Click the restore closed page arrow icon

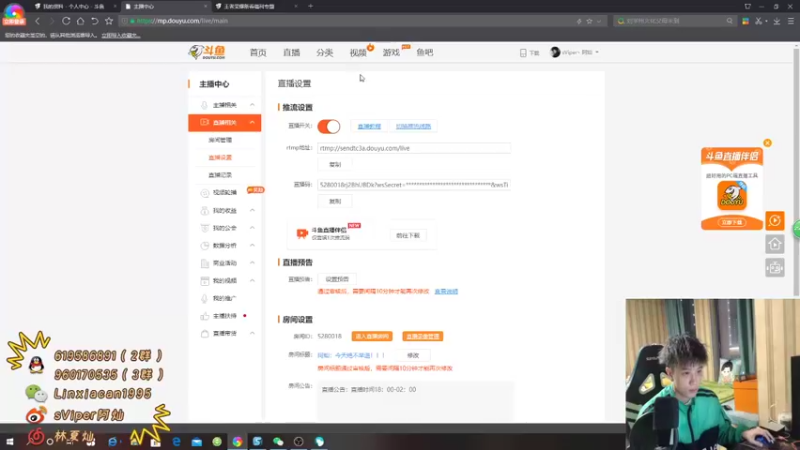coord(94,21)
